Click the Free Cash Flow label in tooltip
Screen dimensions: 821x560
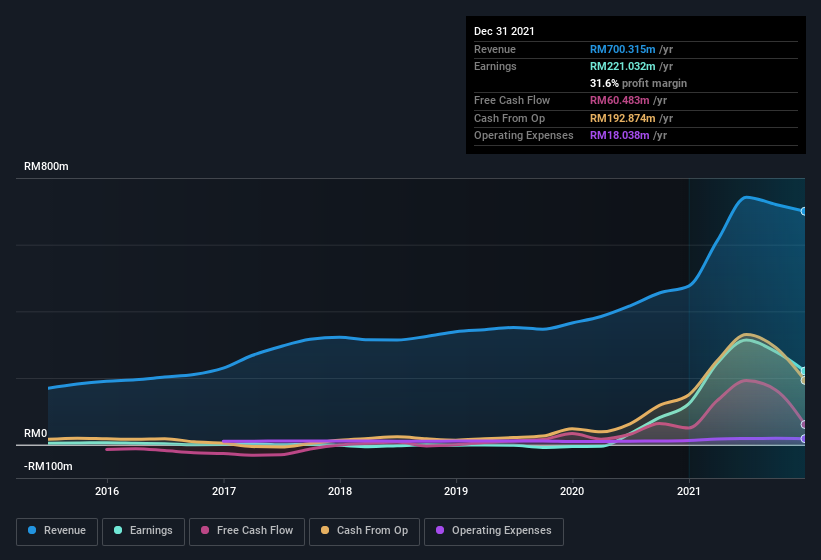point(512,100)
